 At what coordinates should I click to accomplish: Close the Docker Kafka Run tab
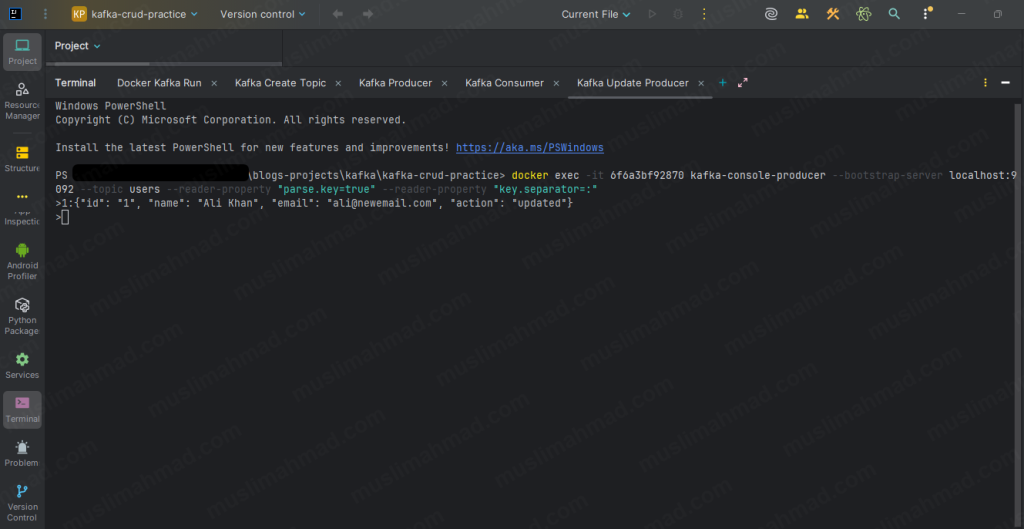214,84
